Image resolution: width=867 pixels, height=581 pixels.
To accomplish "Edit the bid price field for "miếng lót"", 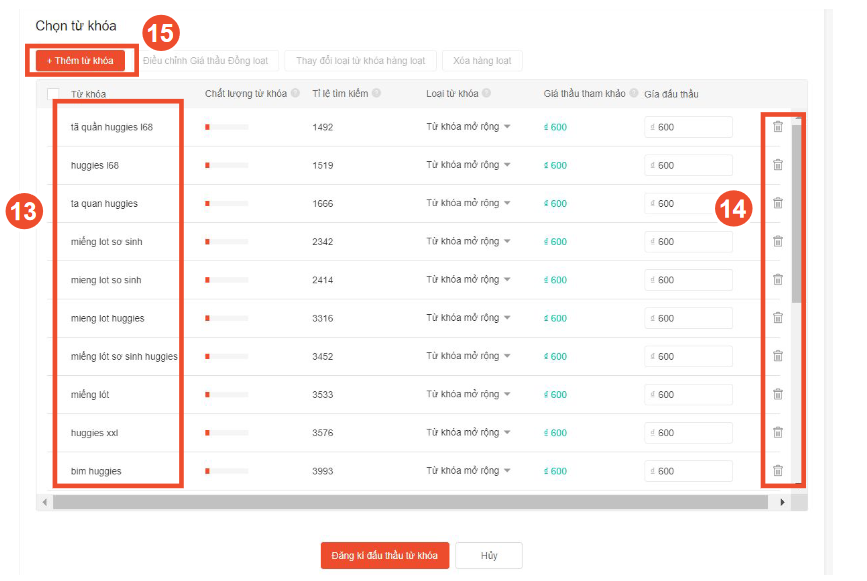I will (688, 393).
